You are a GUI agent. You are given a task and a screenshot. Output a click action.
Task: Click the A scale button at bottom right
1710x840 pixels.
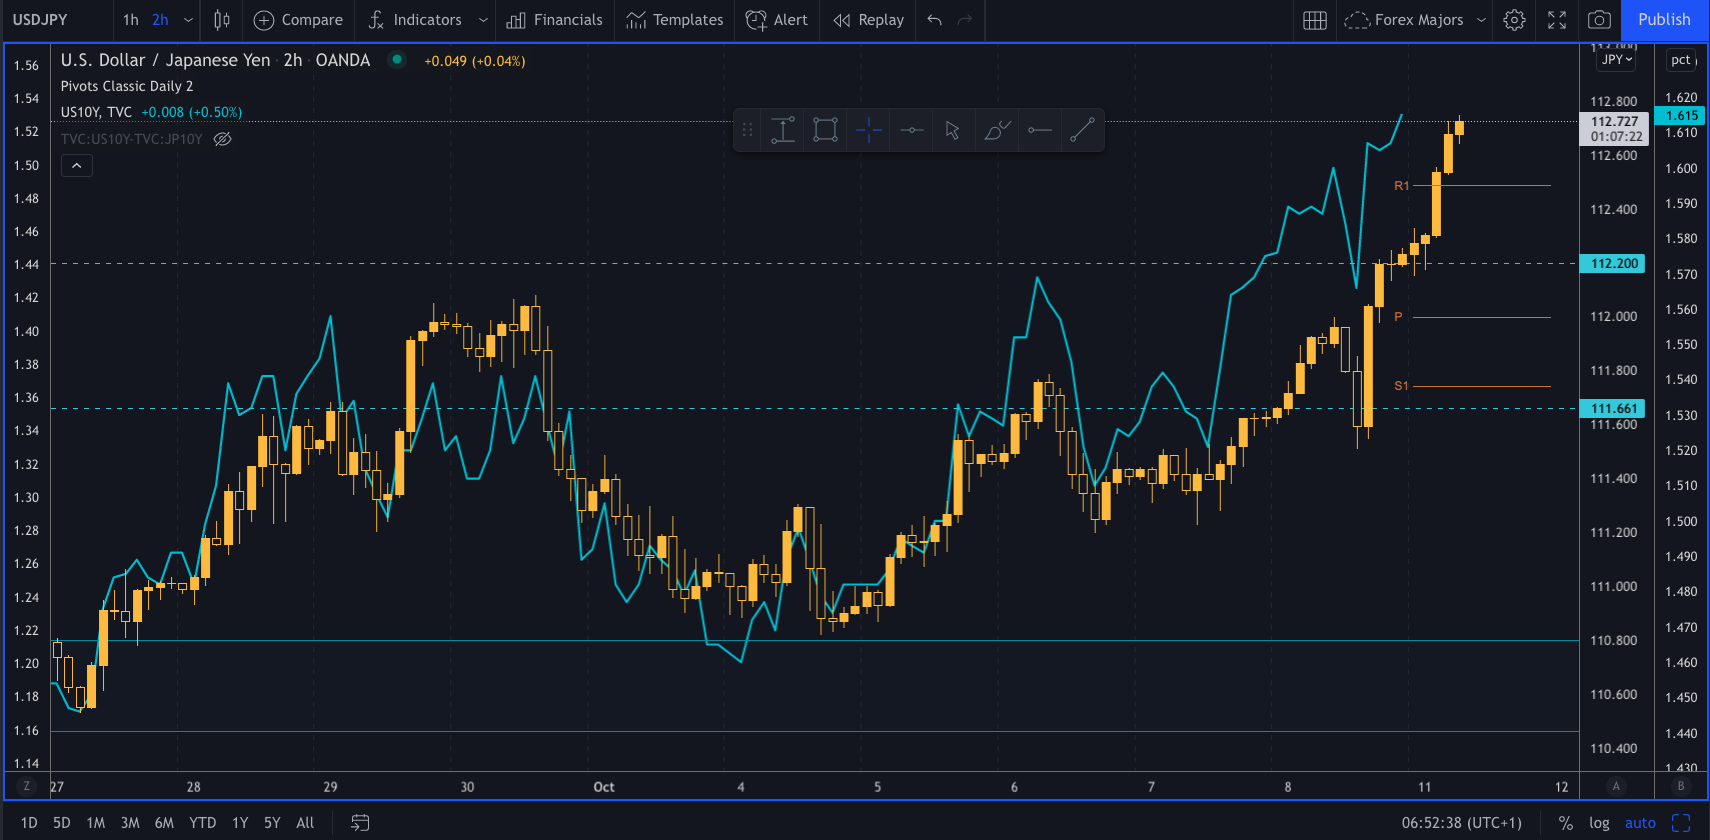pos(1616,786)
